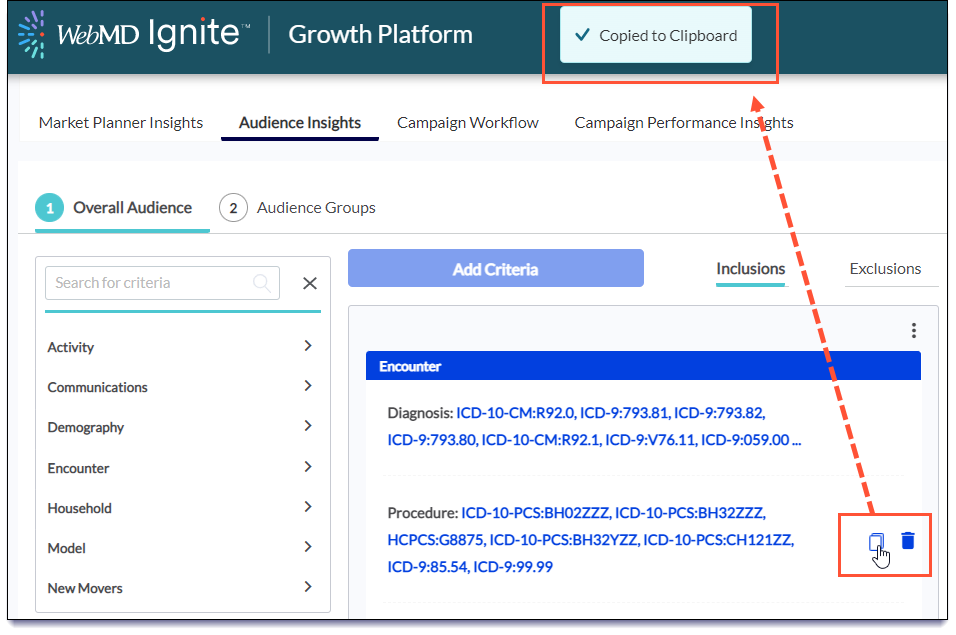
Task: Open the Market Planner Insights tab
Action: tap(121, 123)
